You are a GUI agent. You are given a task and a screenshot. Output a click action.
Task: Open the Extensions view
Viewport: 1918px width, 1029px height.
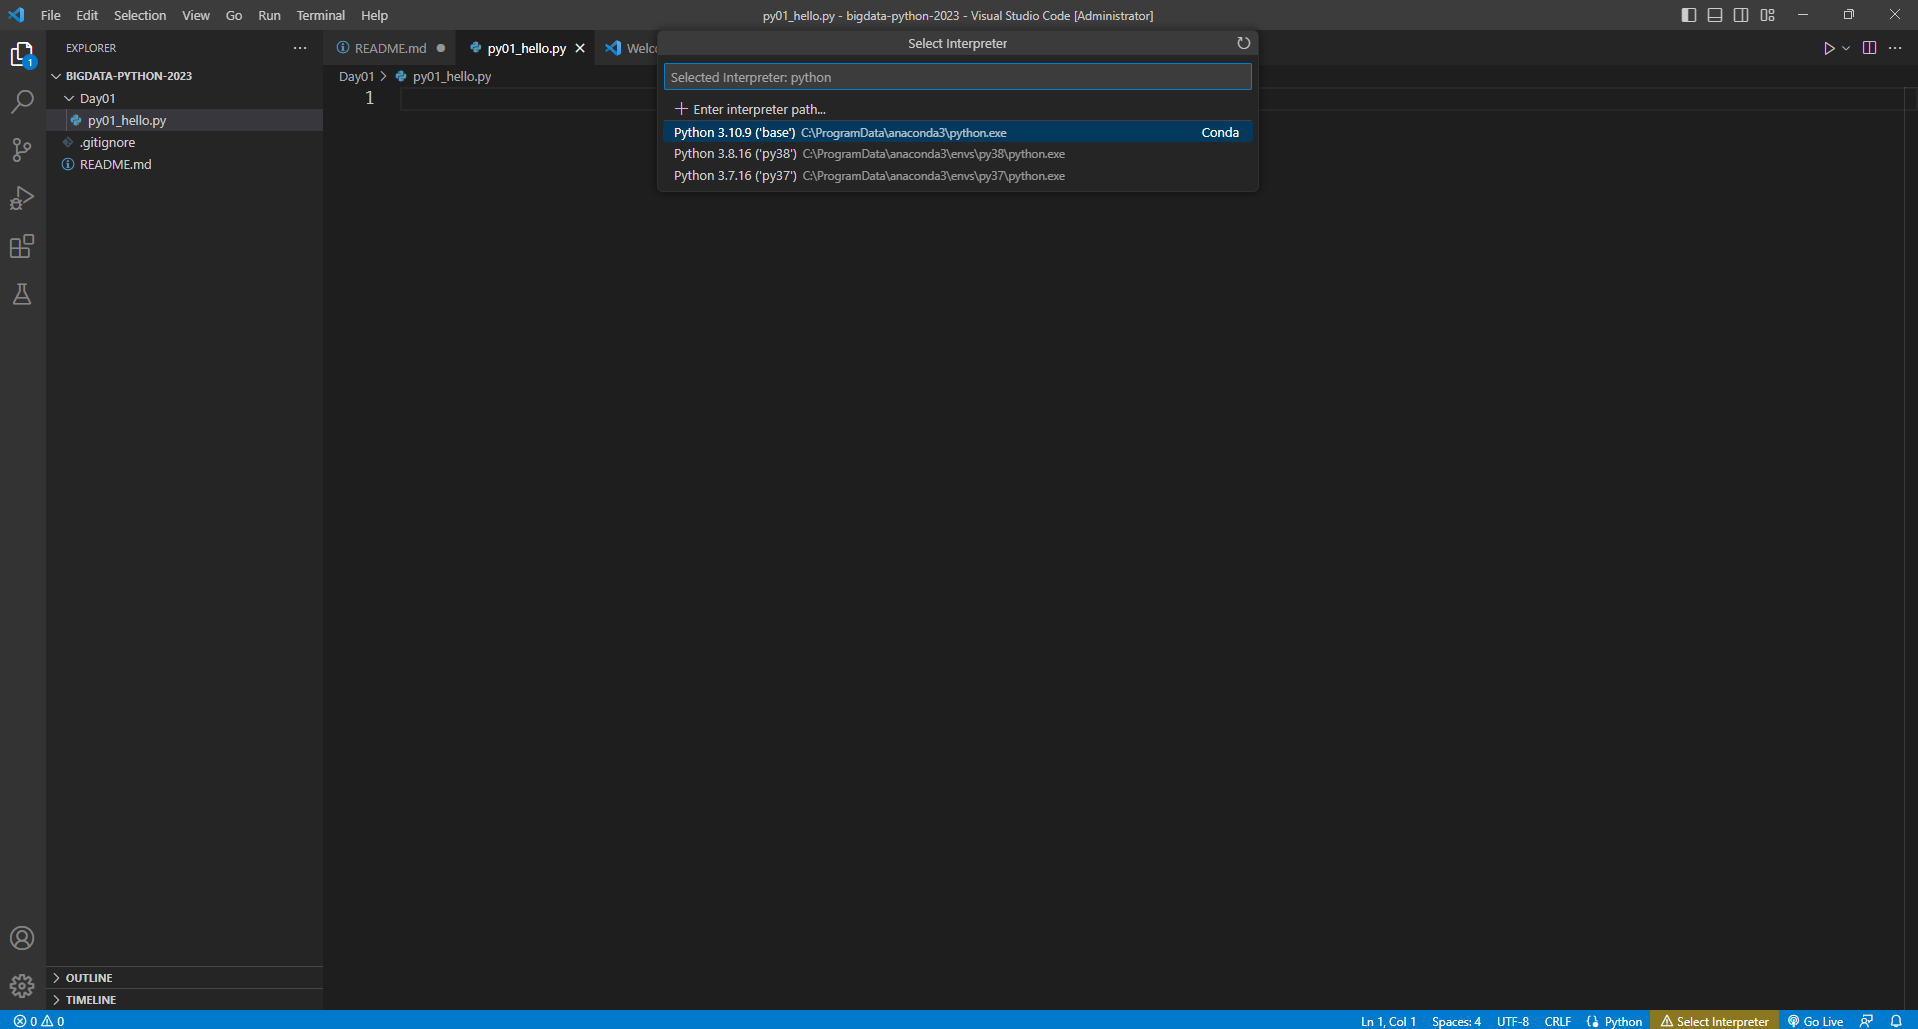22,246
